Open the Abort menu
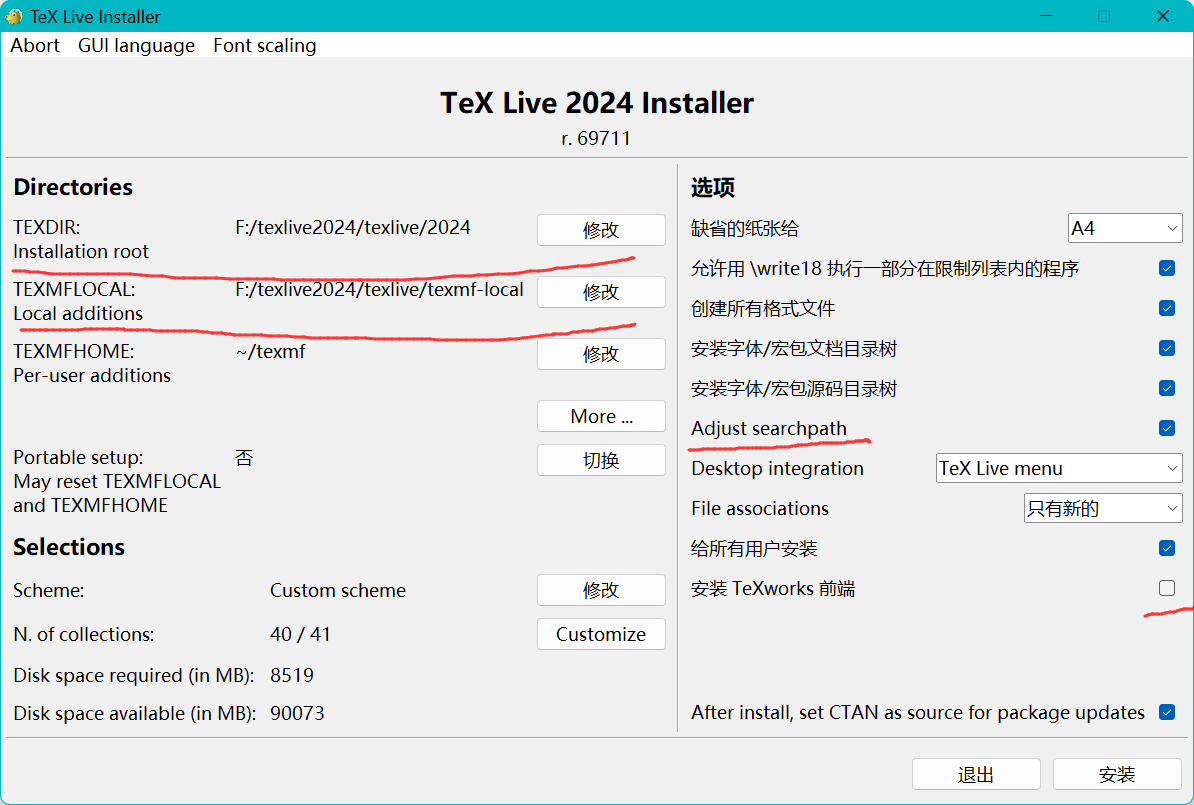 [34, 45]
